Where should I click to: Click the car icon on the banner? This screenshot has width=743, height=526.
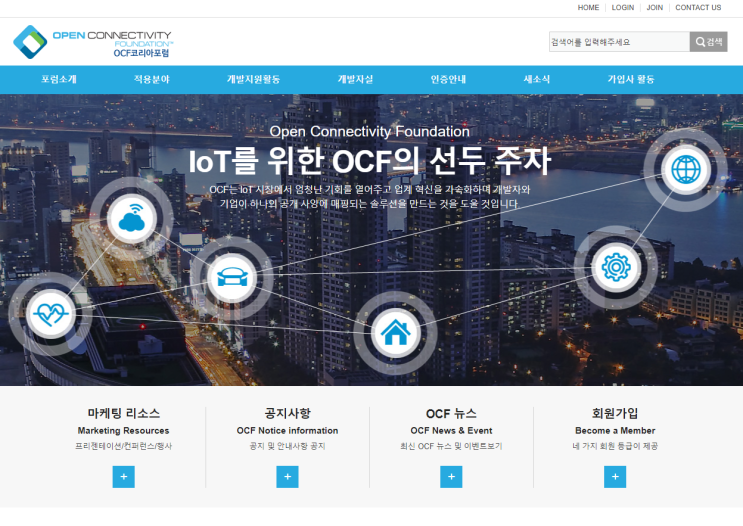[x=232, y=277]
